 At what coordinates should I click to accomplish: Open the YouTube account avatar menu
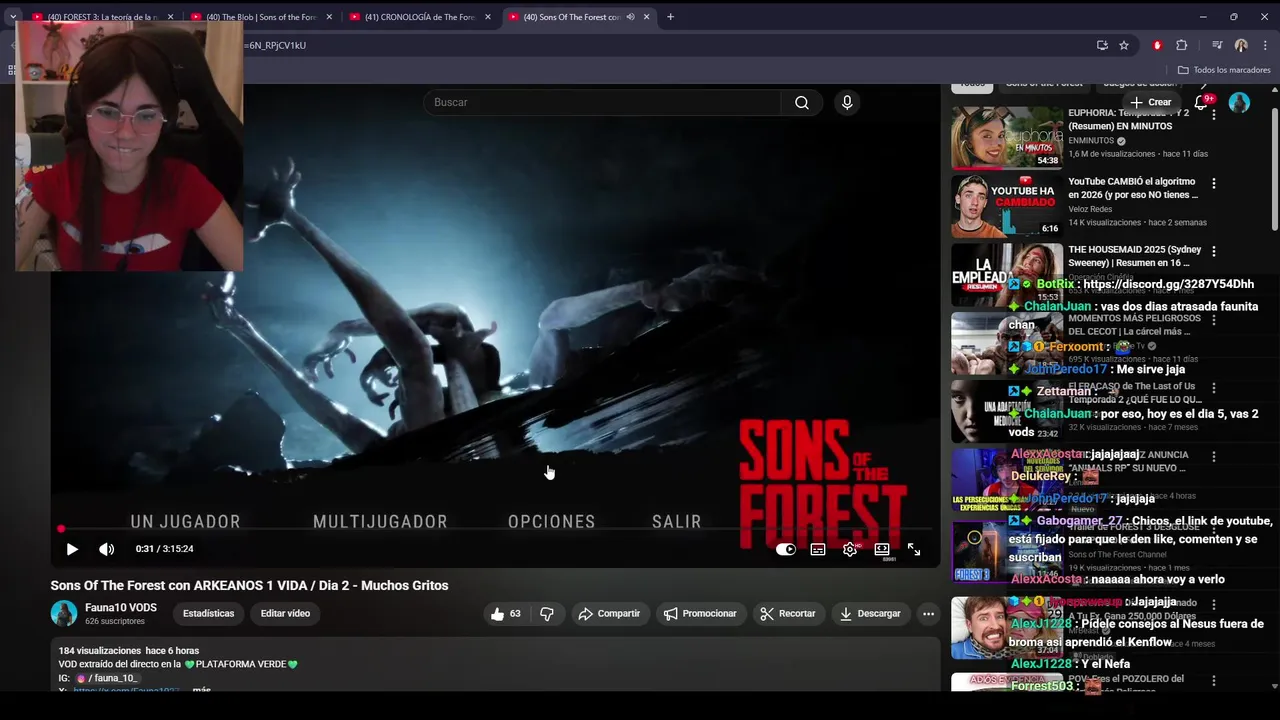1239,102
